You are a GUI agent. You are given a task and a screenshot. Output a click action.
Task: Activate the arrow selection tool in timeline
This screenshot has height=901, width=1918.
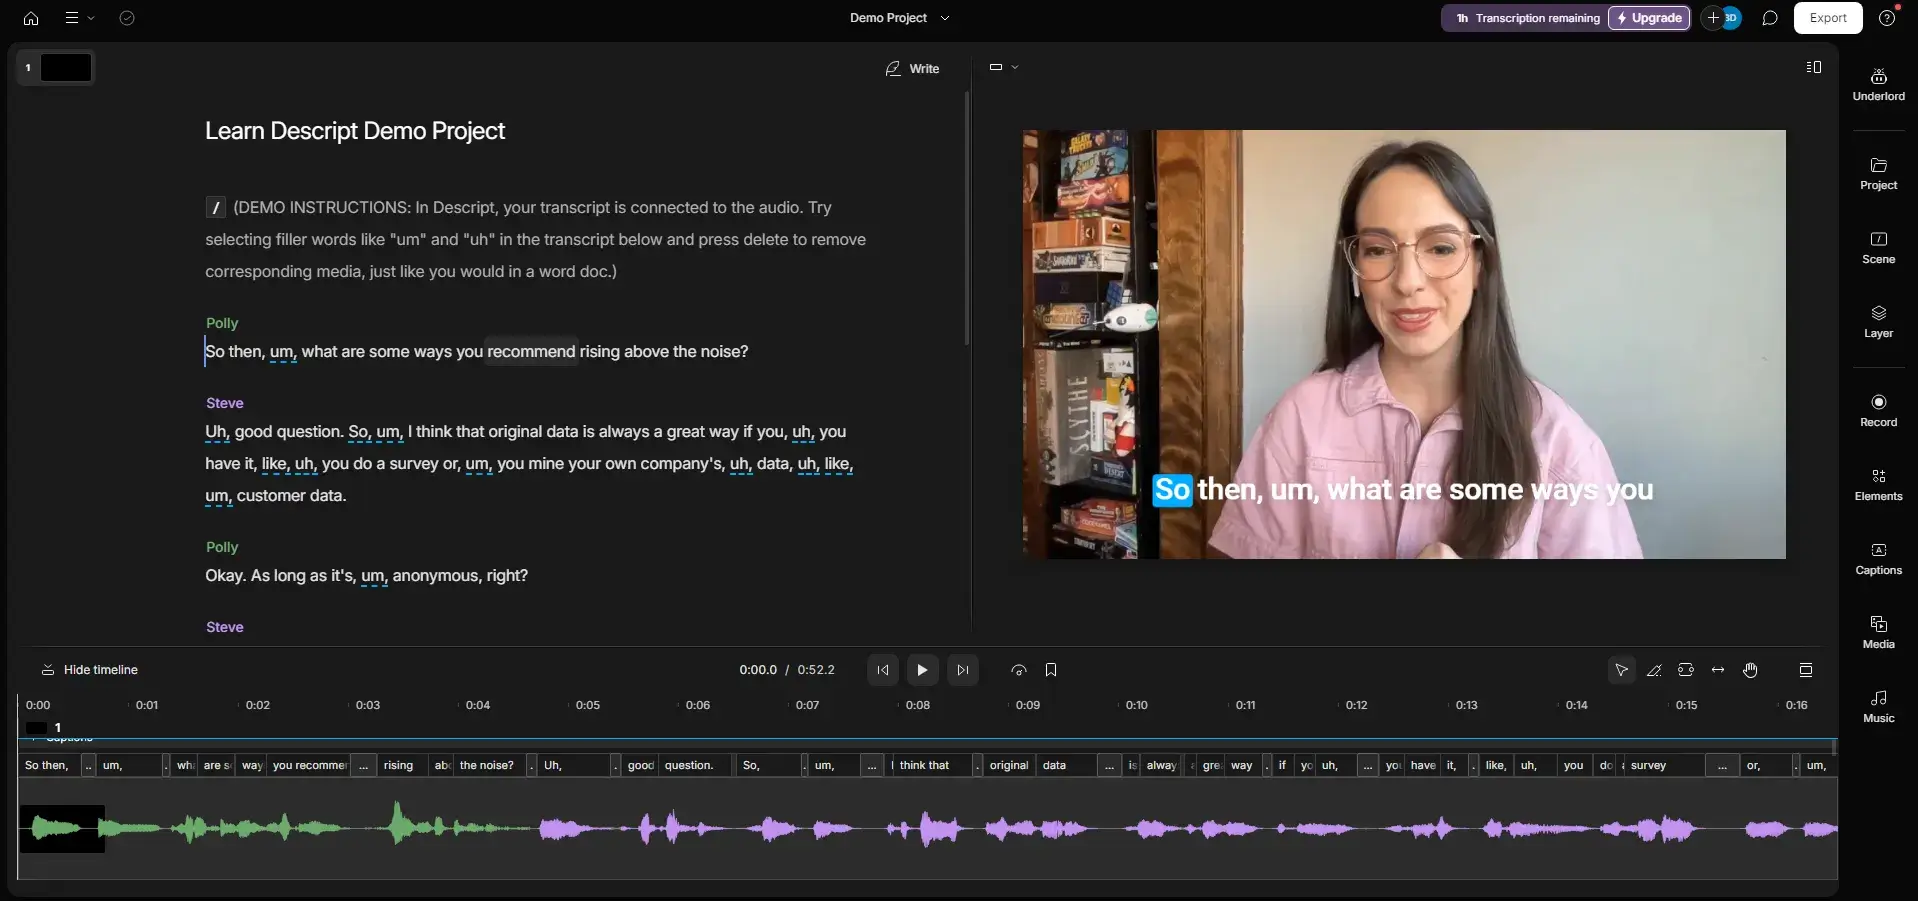(x=1621, y=670)
